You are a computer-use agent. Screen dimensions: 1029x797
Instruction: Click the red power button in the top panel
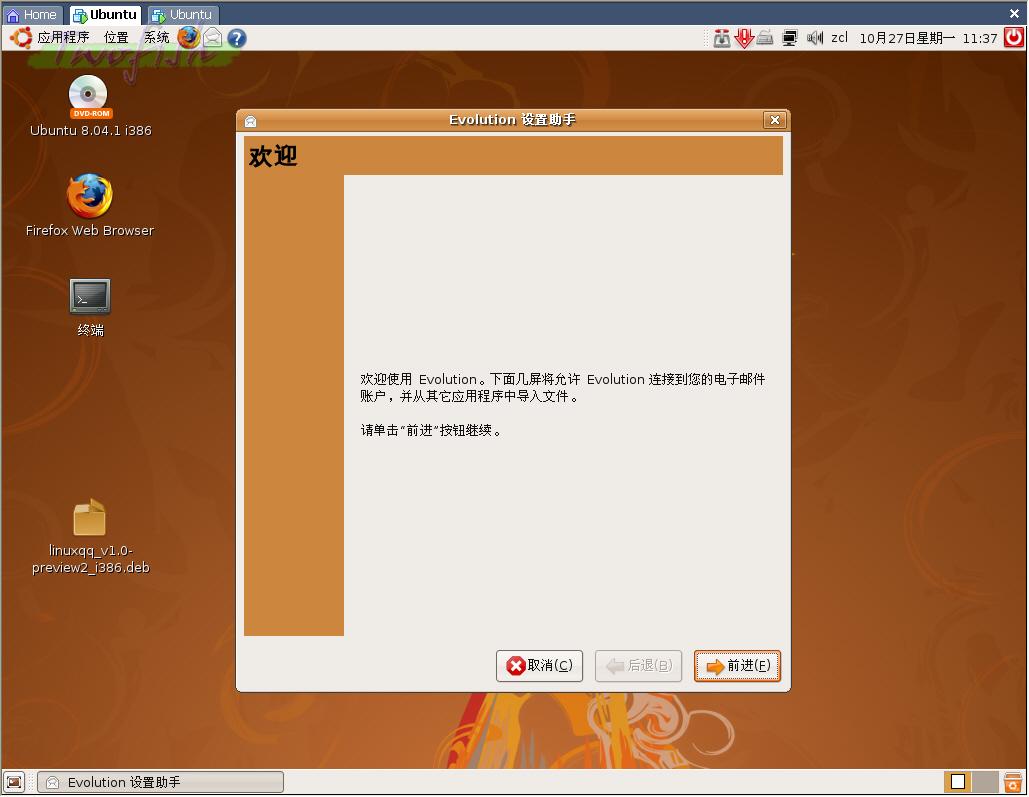pos(1014,37)
